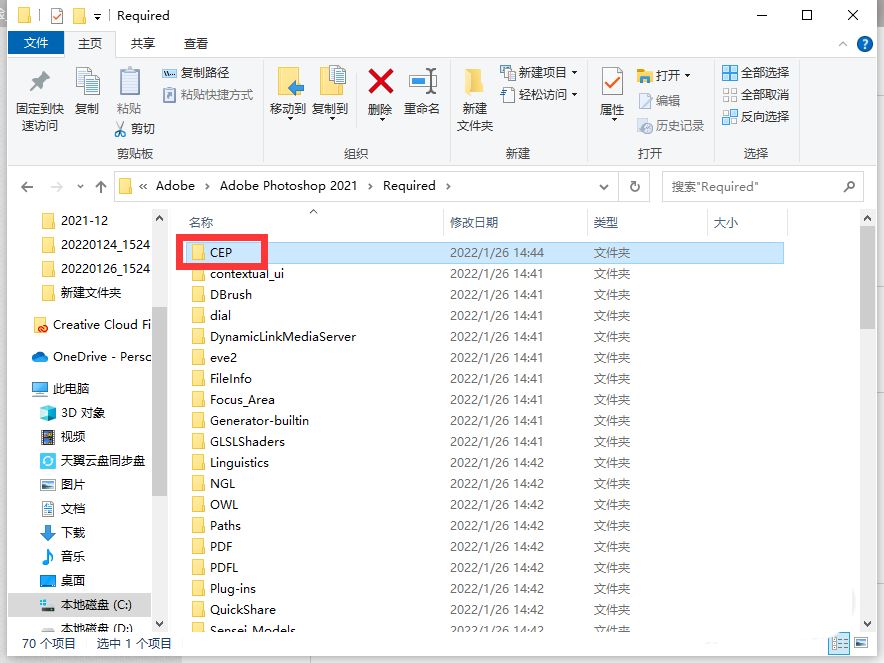
Task: Click the red Delete X icon
Action: coord(381,81)
